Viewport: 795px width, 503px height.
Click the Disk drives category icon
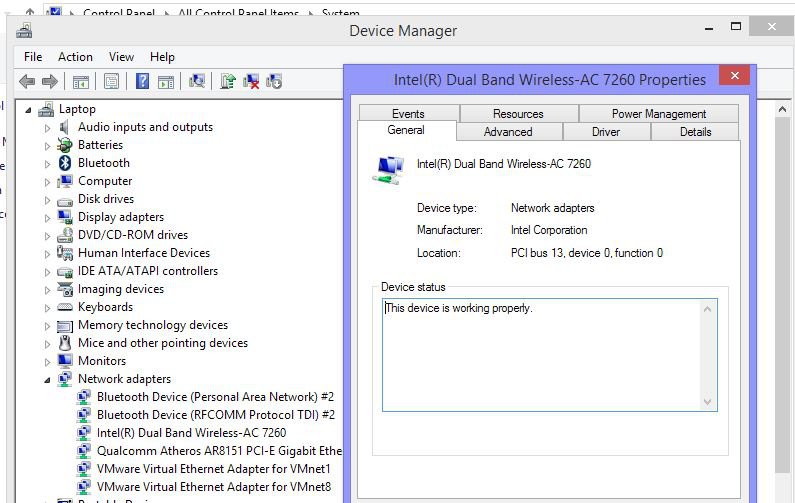[x=65, y=200]
